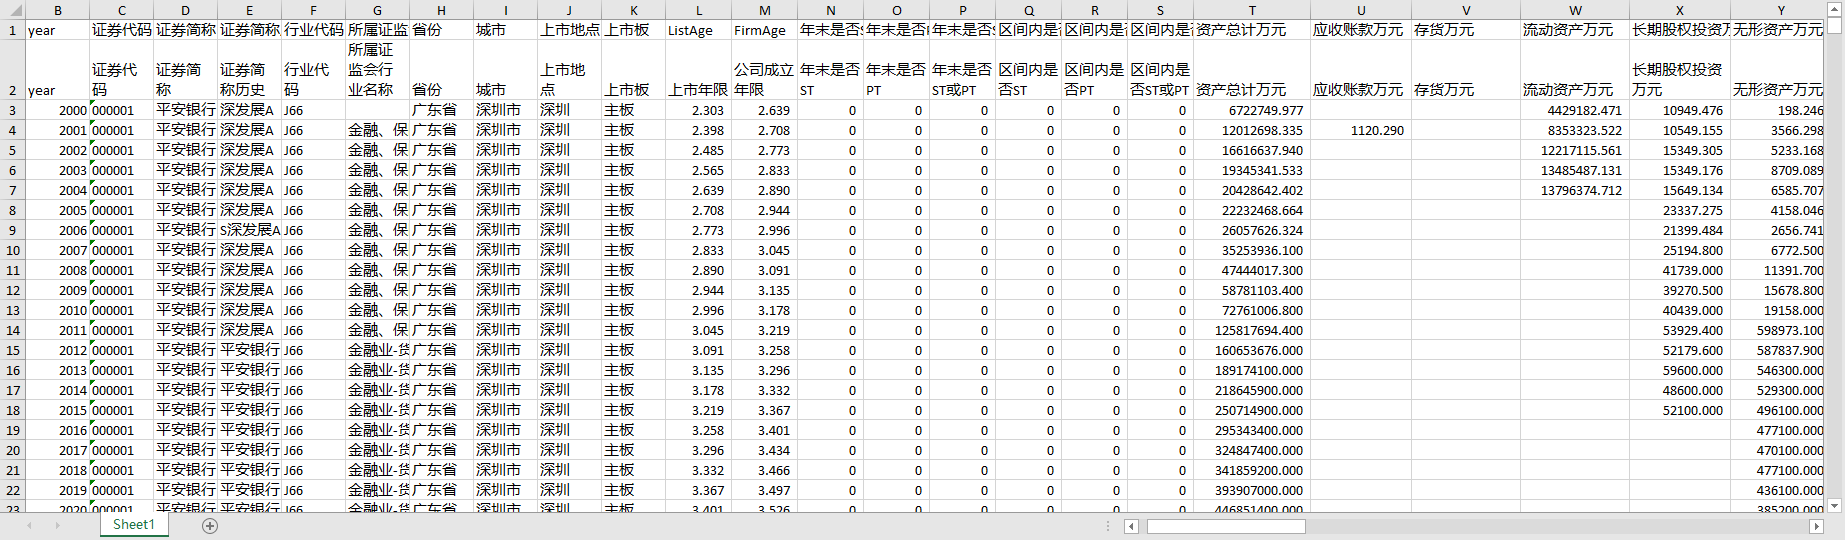This screenshot has height=540, width=1845.
Task: Select column X header
Action: [x=1680, y=10]
